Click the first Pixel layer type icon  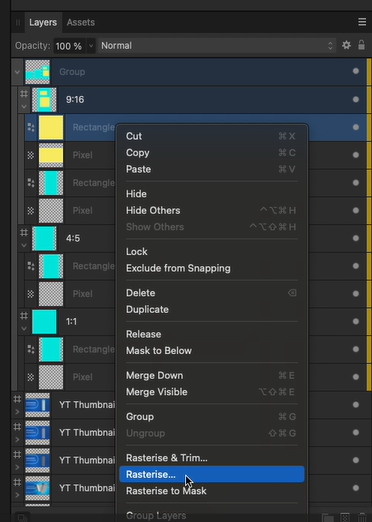pyautogui.click(x=31, y=155)
